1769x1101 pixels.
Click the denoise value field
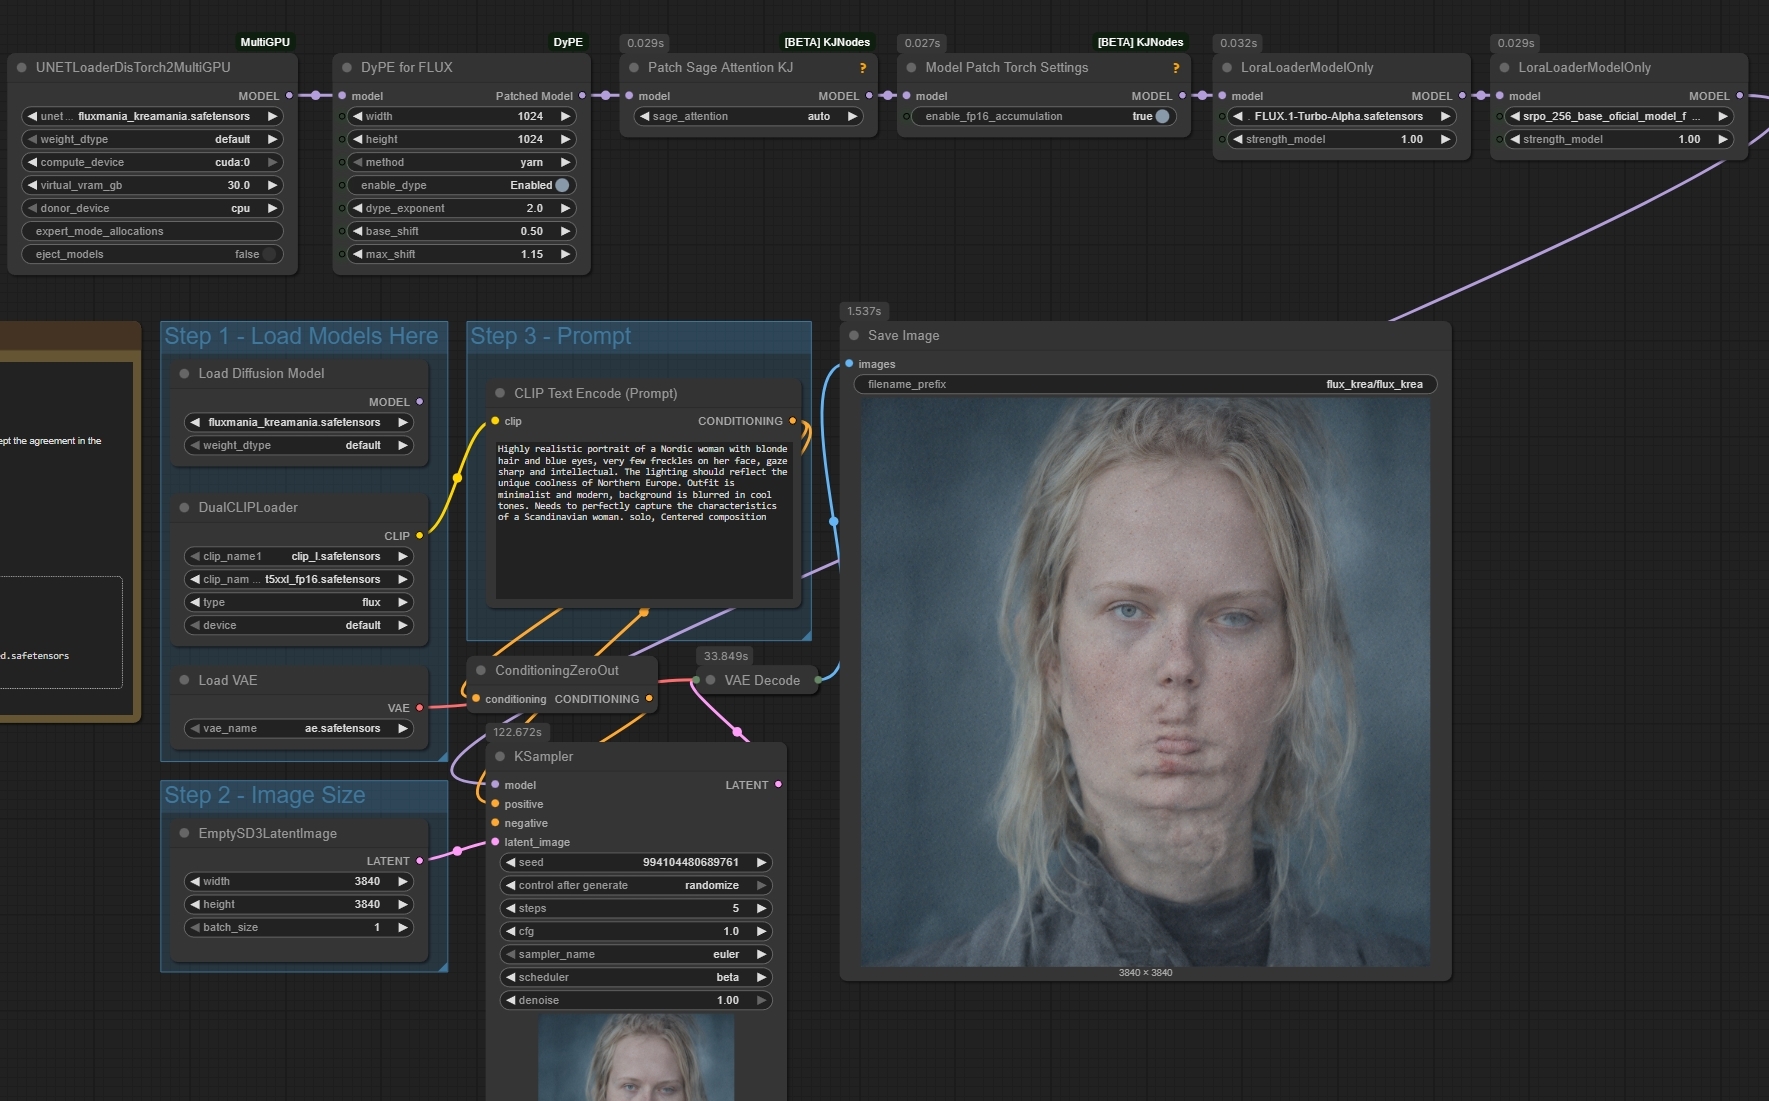(636, 1001)
